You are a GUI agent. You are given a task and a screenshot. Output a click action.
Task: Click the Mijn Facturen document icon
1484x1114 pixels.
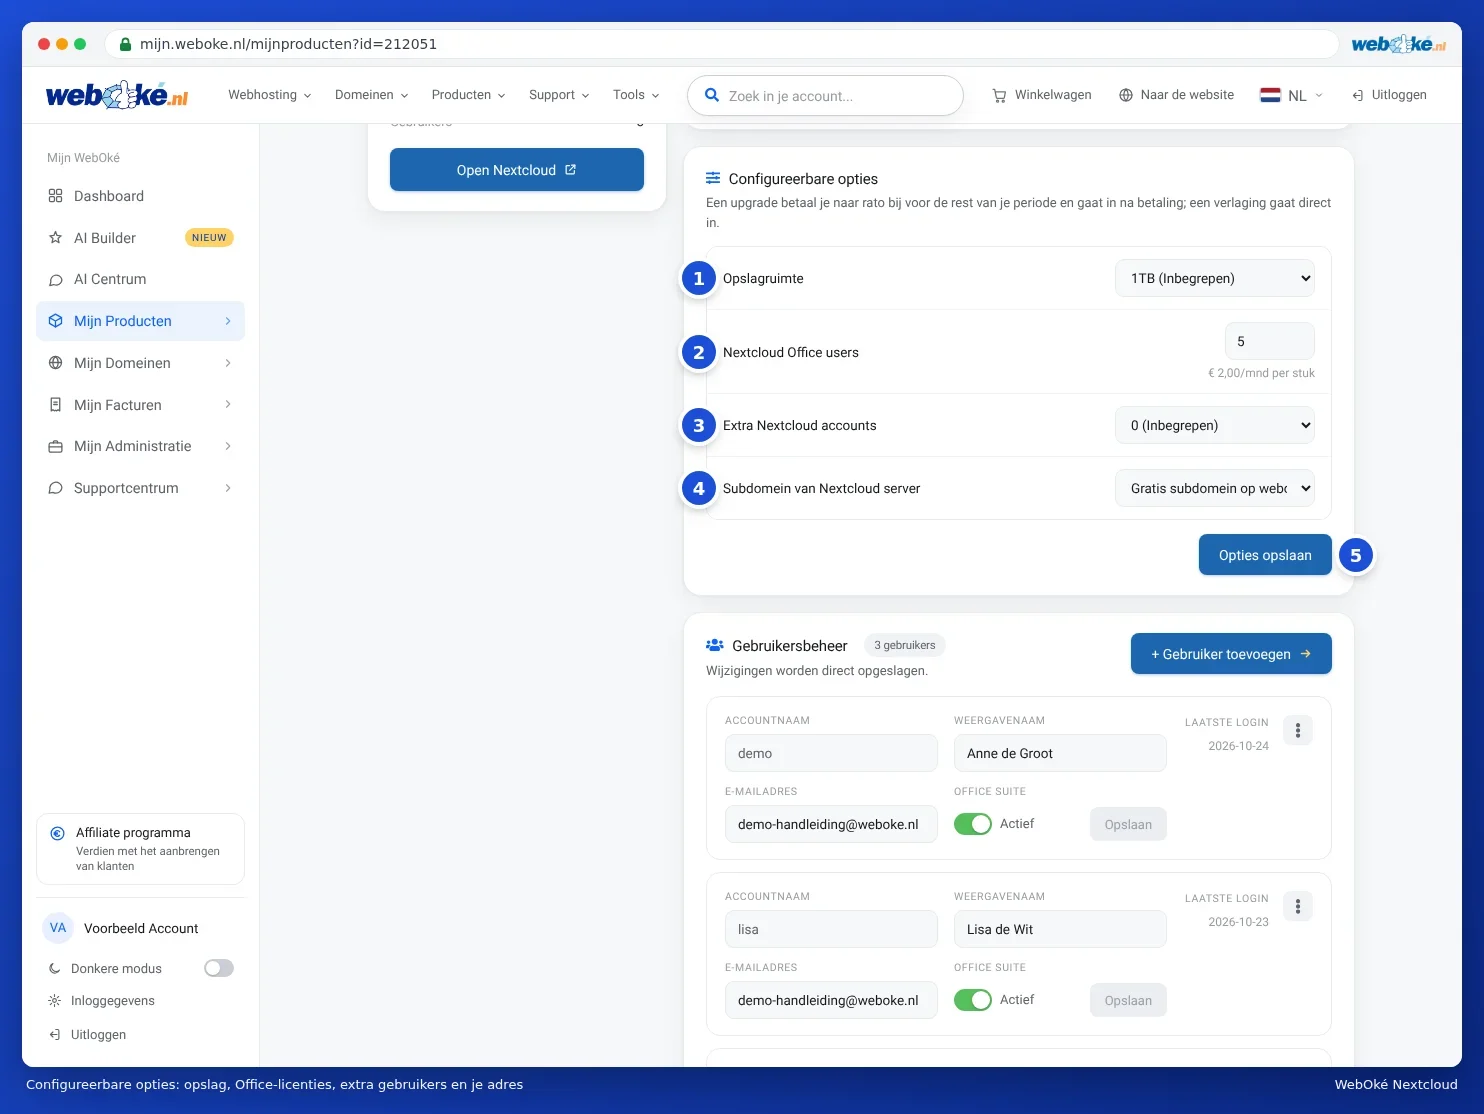coord(56,405)
